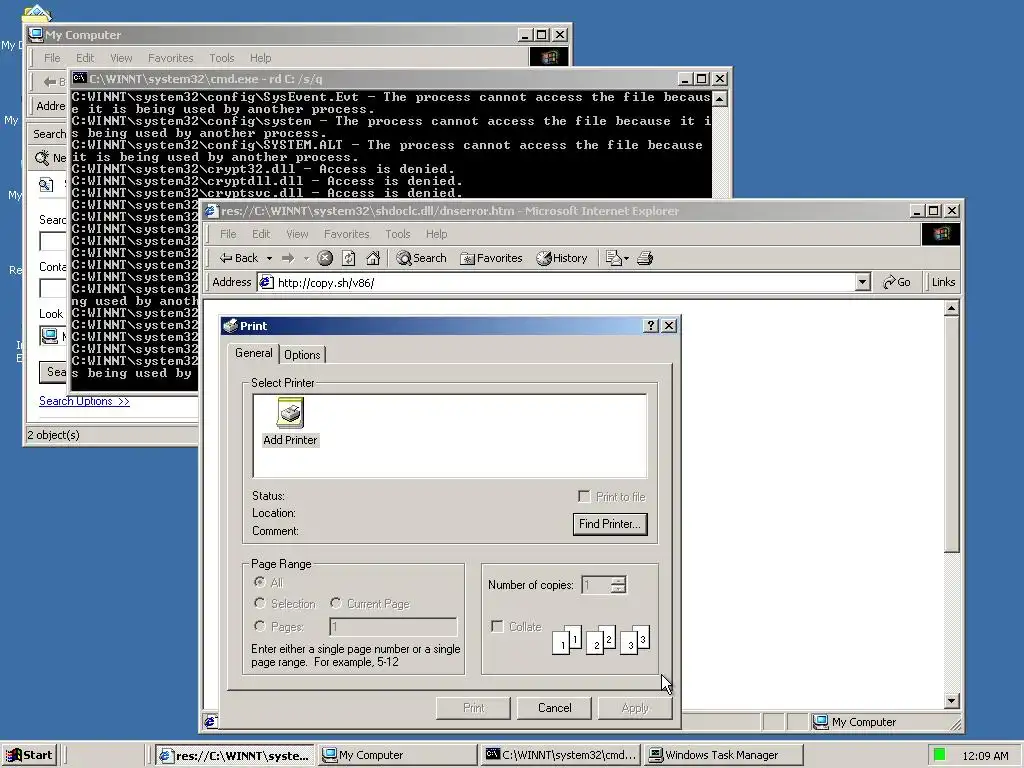Open the IE Favorites menu

pos(347,234)
